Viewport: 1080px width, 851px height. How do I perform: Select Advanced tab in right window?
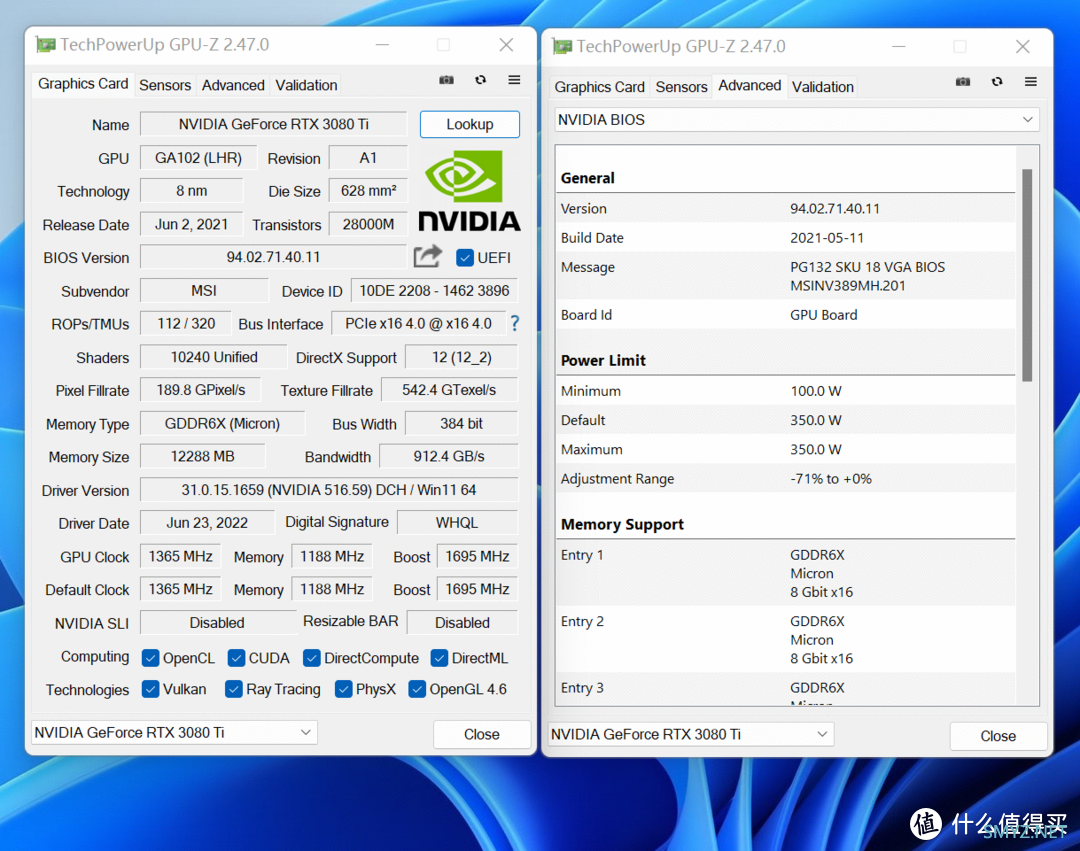pos(749,85)
